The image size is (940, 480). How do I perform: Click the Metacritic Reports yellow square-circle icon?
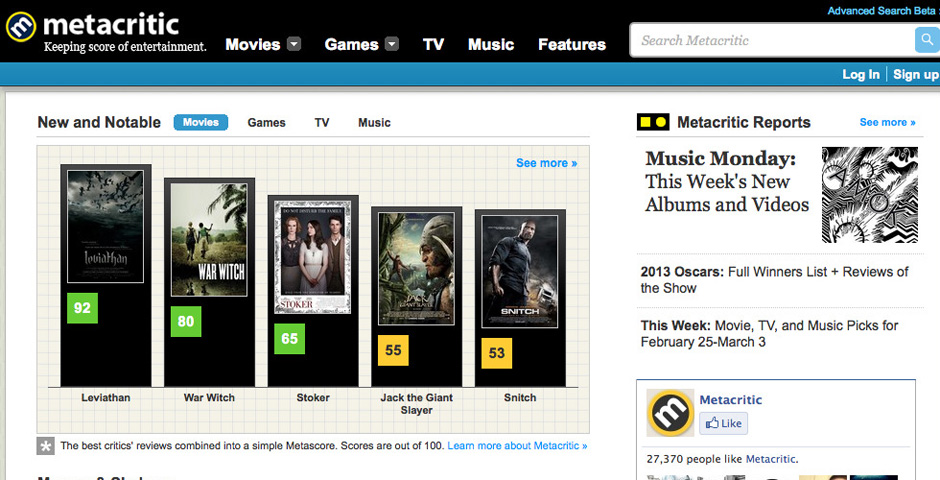(x=653, y=122)
